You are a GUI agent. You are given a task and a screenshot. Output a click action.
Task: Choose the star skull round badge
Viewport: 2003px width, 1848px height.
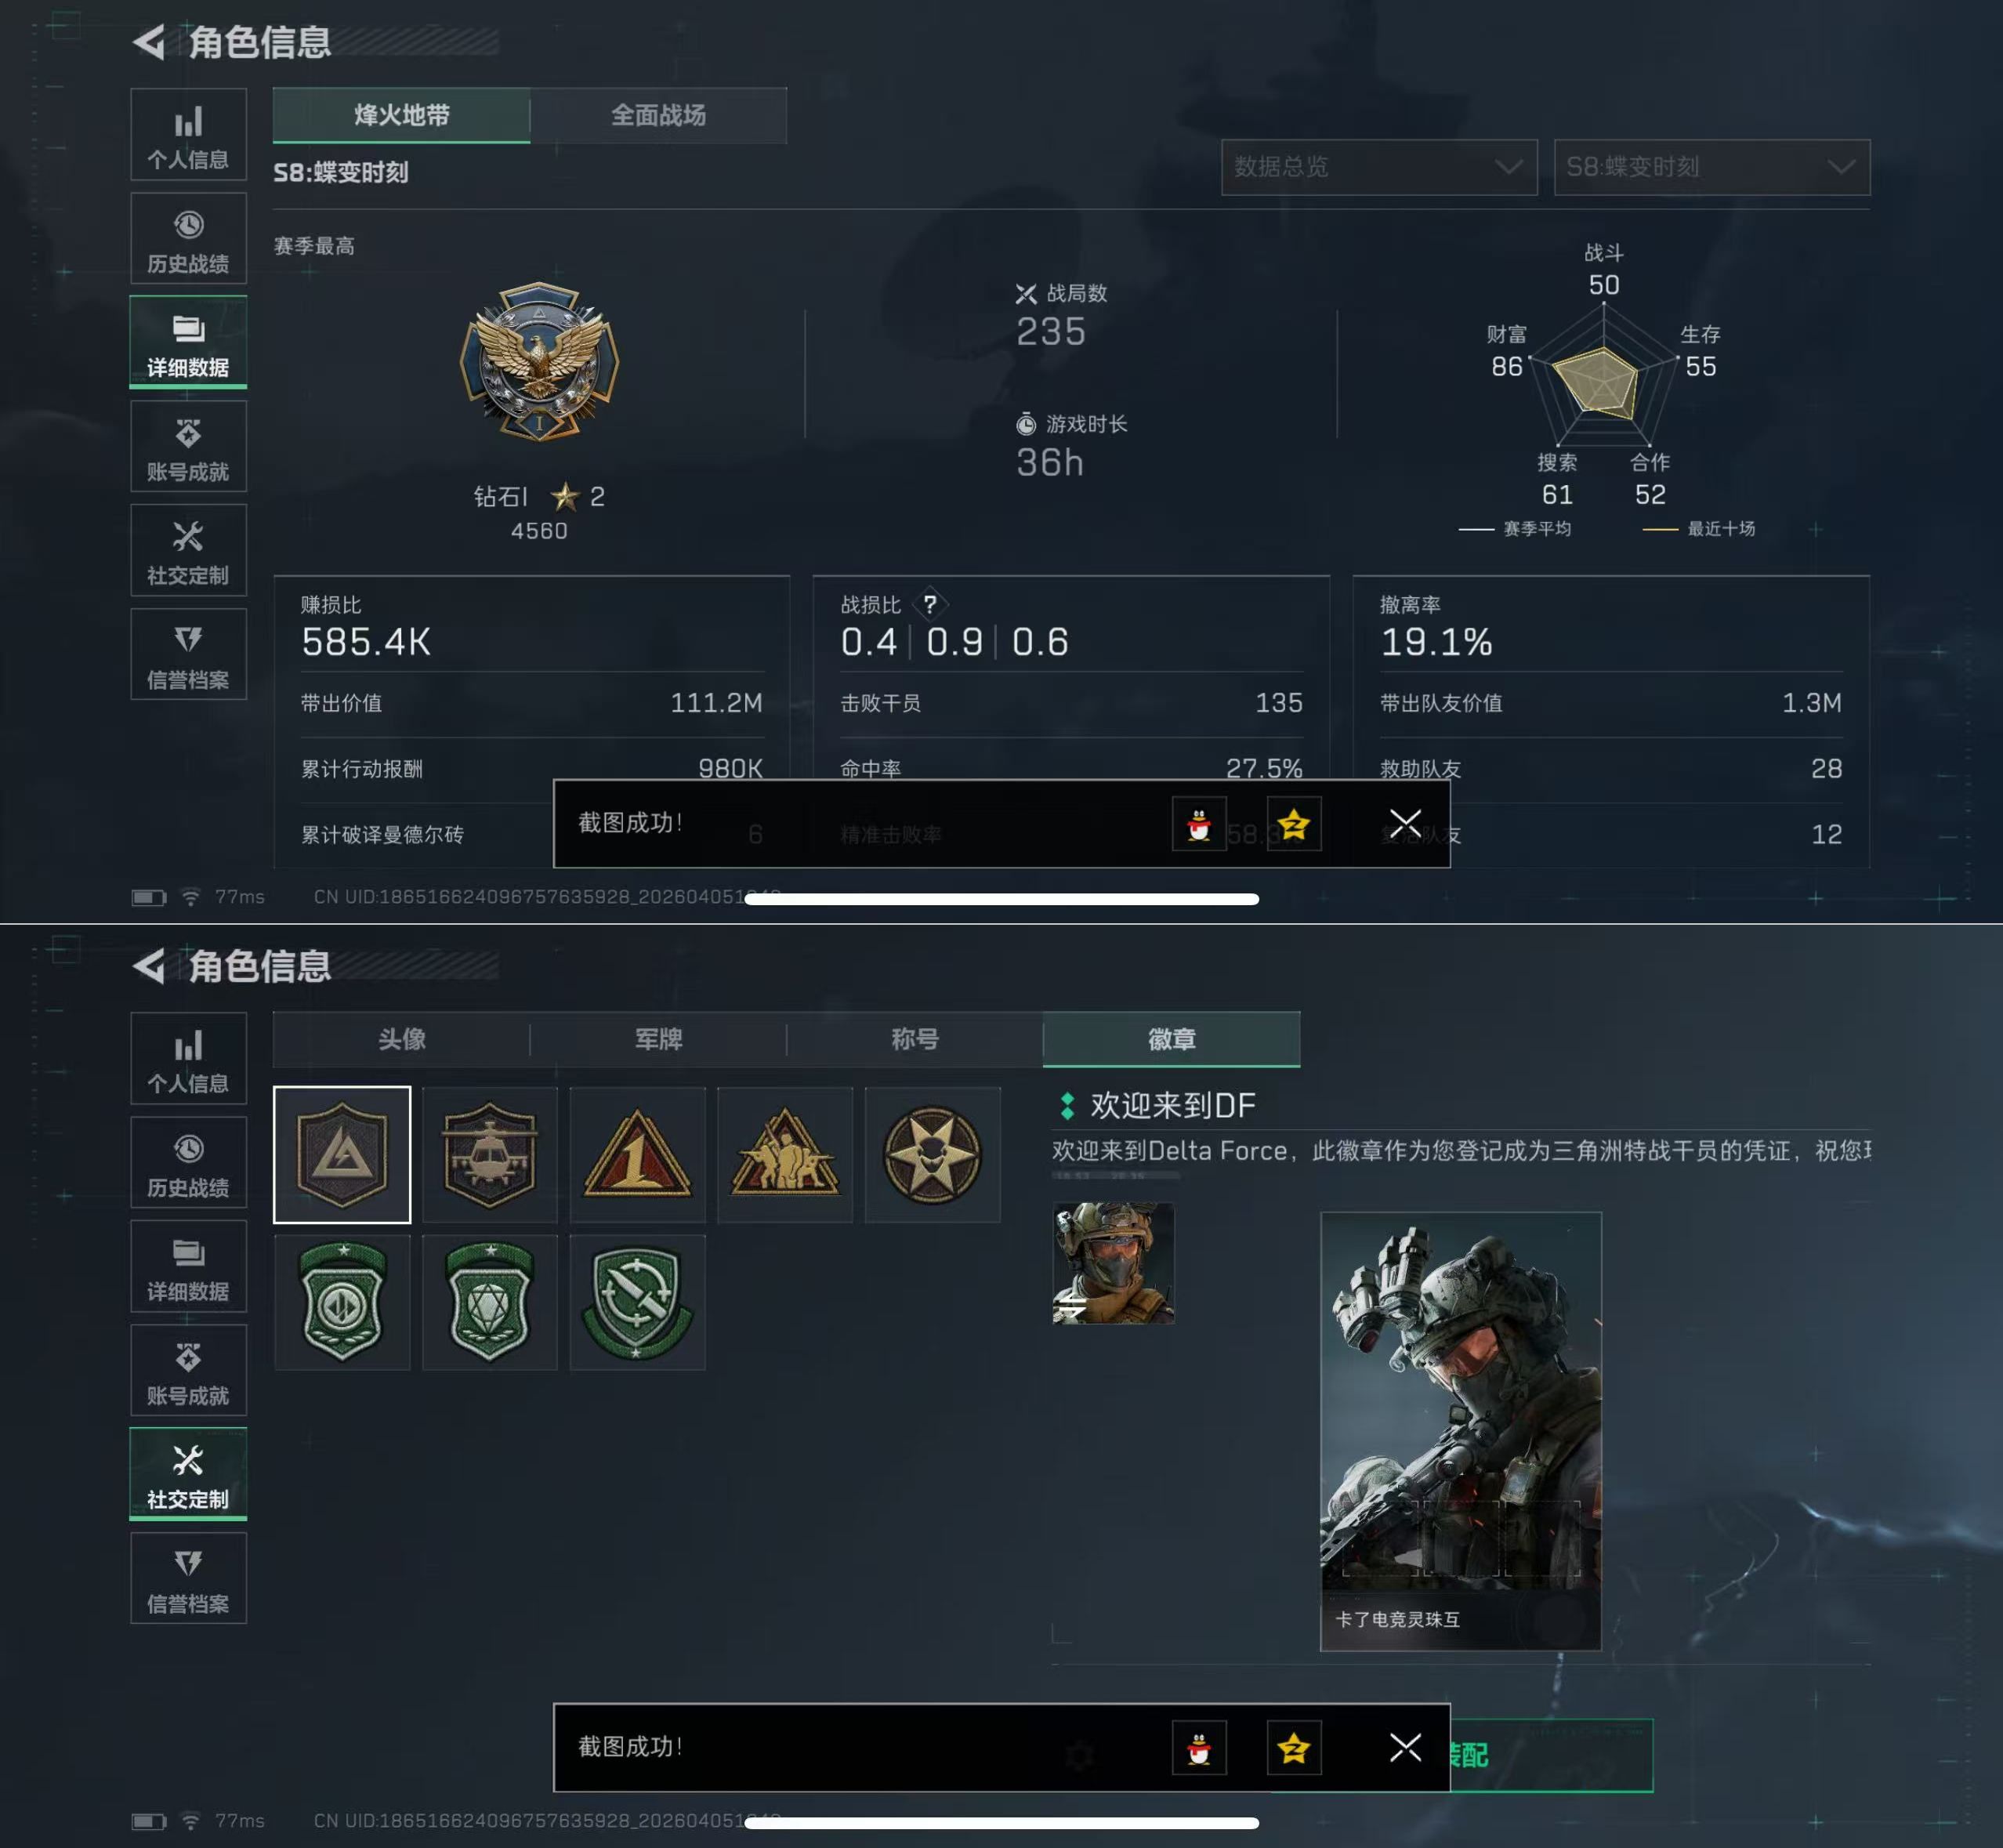click(932, 1154)
